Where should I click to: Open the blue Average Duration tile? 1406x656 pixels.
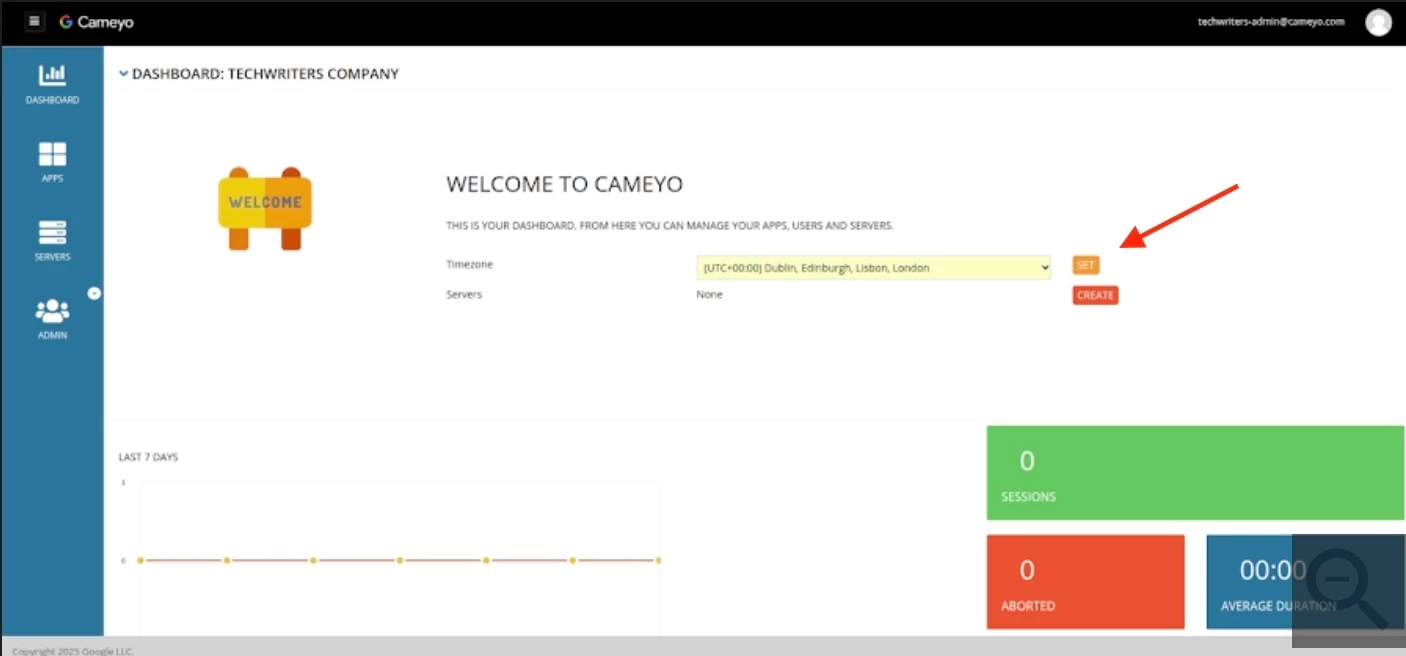point(1305,582)
